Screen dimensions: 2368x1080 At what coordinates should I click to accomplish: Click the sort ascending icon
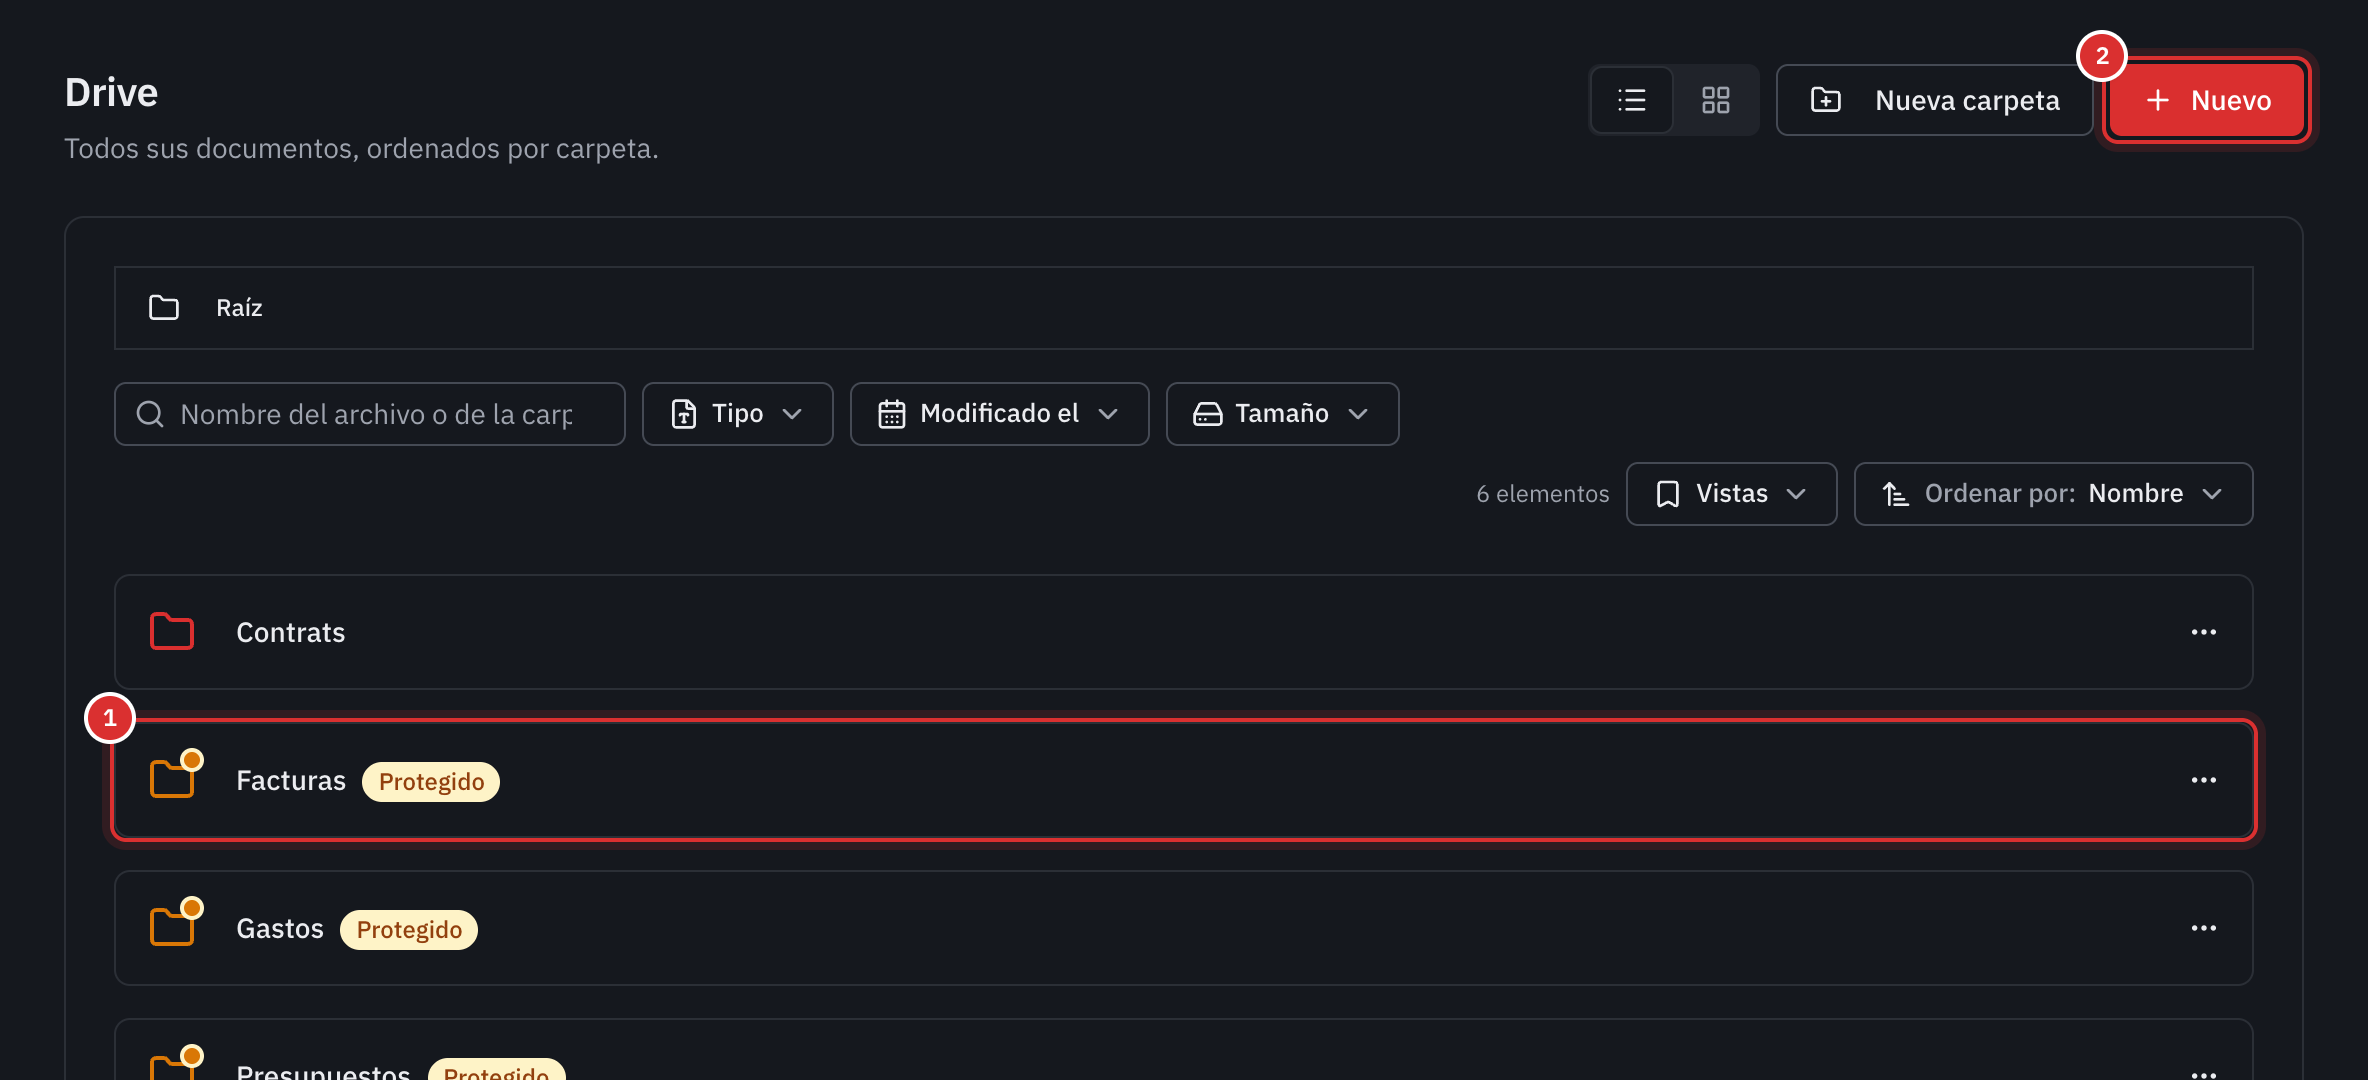(x=1896, y=494)
